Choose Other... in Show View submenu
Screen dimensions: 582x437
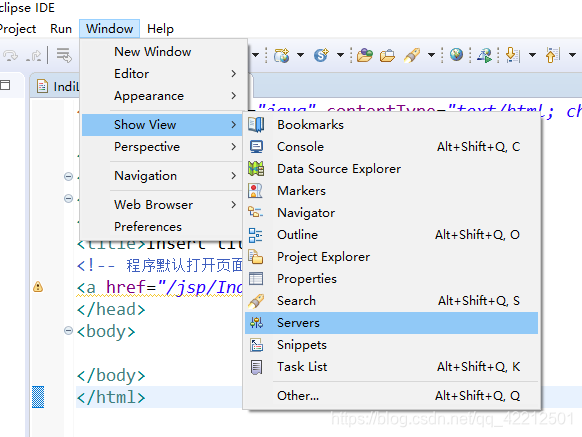392,396
